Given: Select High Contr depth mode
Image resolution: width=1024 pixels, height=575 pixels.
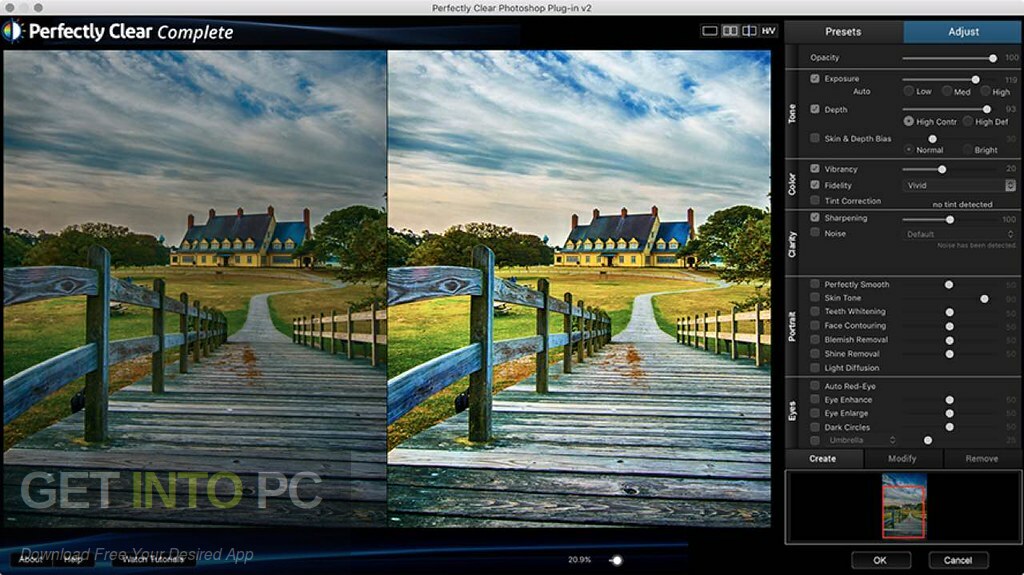Looking at the screenshot, I should [x=908, y=122].
